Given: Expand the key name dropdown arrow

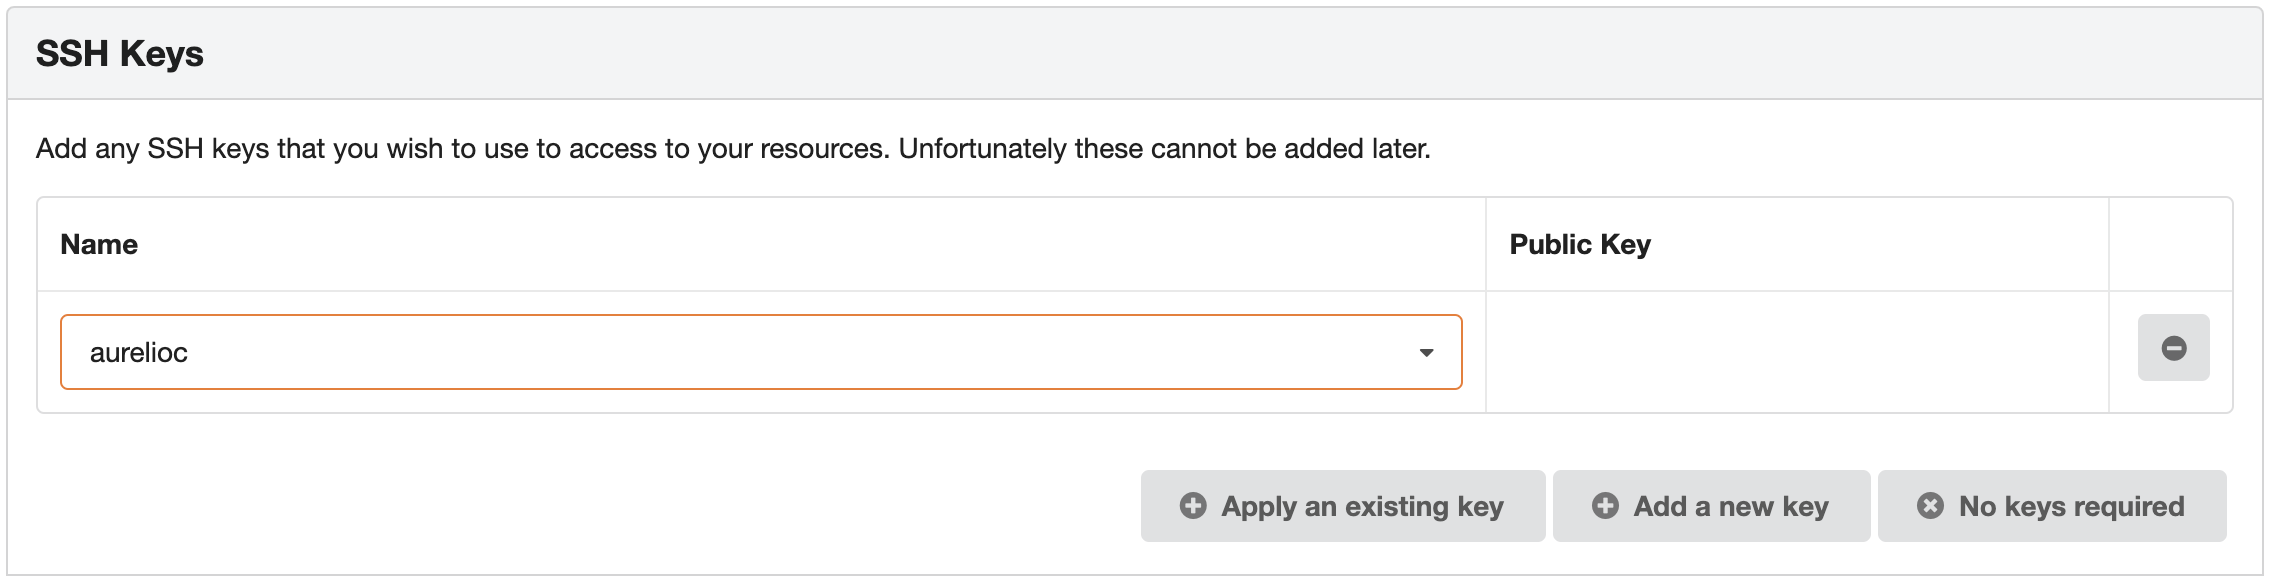Looking at the screenshot, I should point(1426,353).
